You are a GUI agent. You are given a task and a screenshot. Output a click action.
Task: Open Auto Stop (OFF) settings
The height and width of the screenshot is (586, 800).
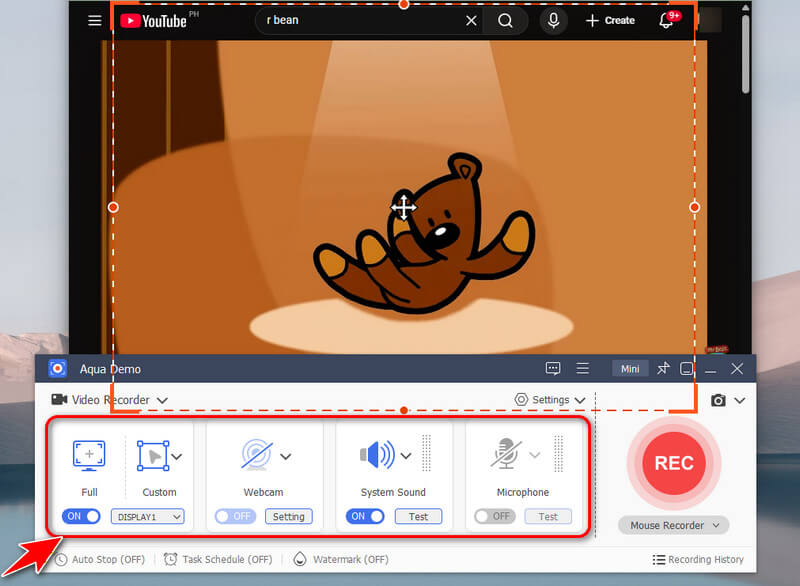pos(100,559)
